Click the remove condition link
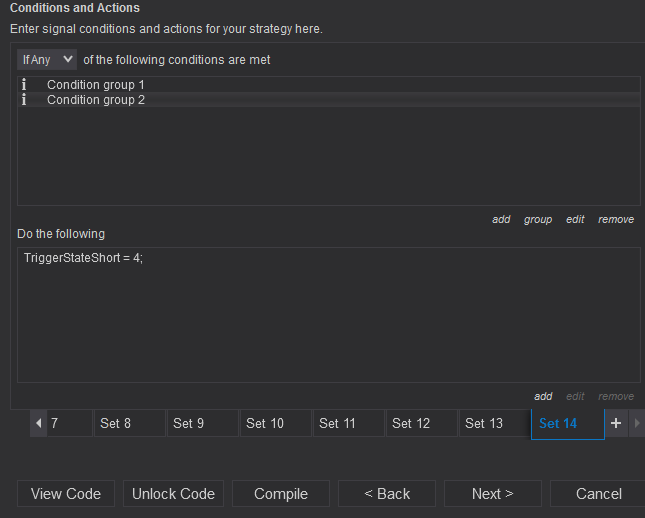 pyautogui.click(x=616, y=219)
